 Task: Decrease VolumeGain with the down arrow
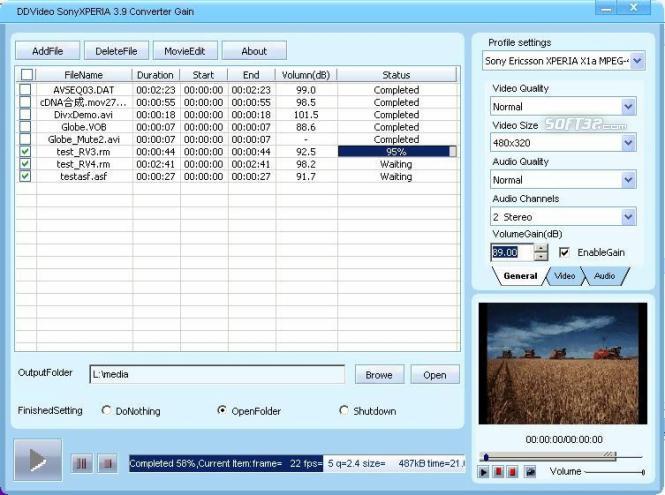(541, 256)
